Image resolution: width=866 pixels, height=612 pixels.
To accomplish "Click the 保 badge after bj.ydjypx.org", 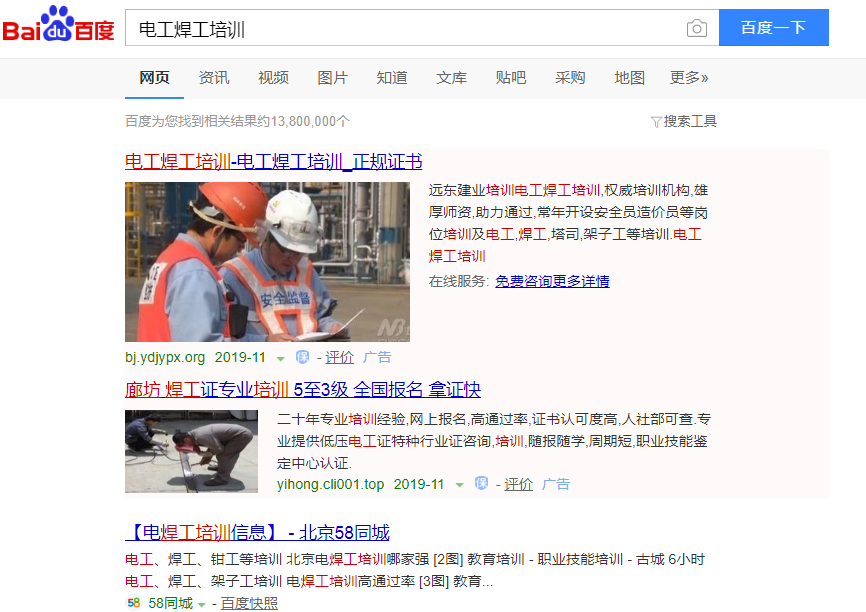I will [x=302, y=357].
